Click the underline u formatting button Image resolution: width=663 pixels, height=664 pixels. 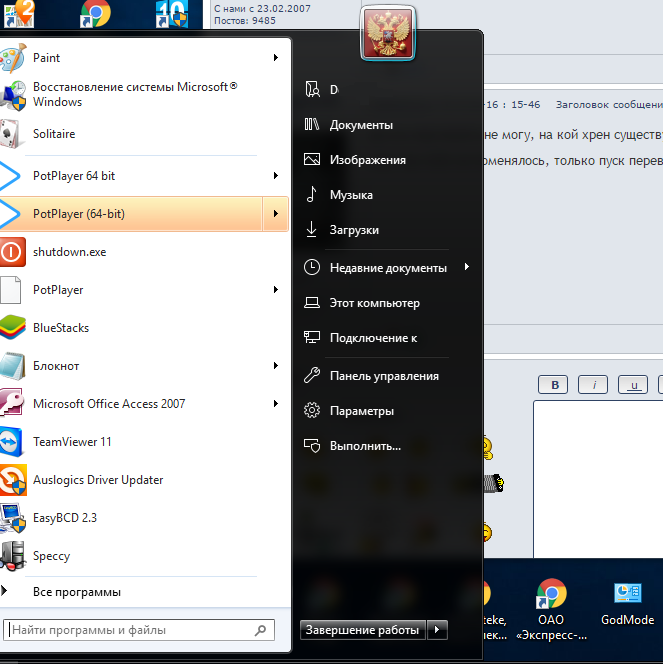[x=633, y=385]
